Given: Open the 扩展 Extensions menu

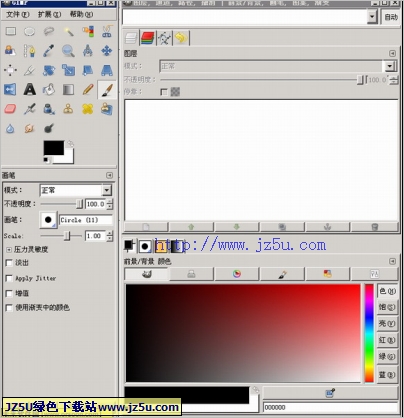Looking at the screenshot, I should (49, 14).
